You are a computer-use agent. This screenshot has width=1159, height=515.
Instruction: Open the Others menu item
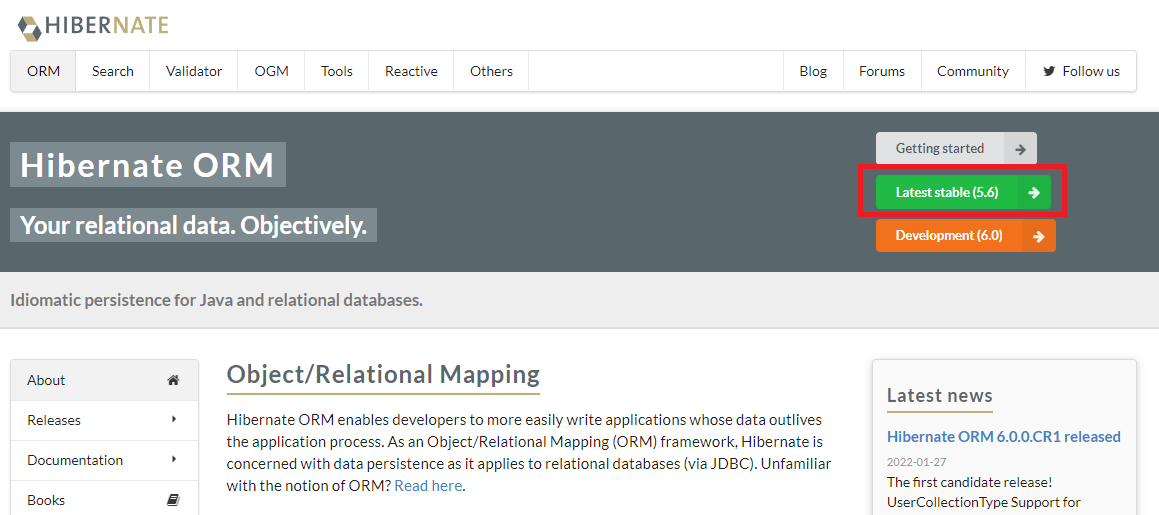491,72
